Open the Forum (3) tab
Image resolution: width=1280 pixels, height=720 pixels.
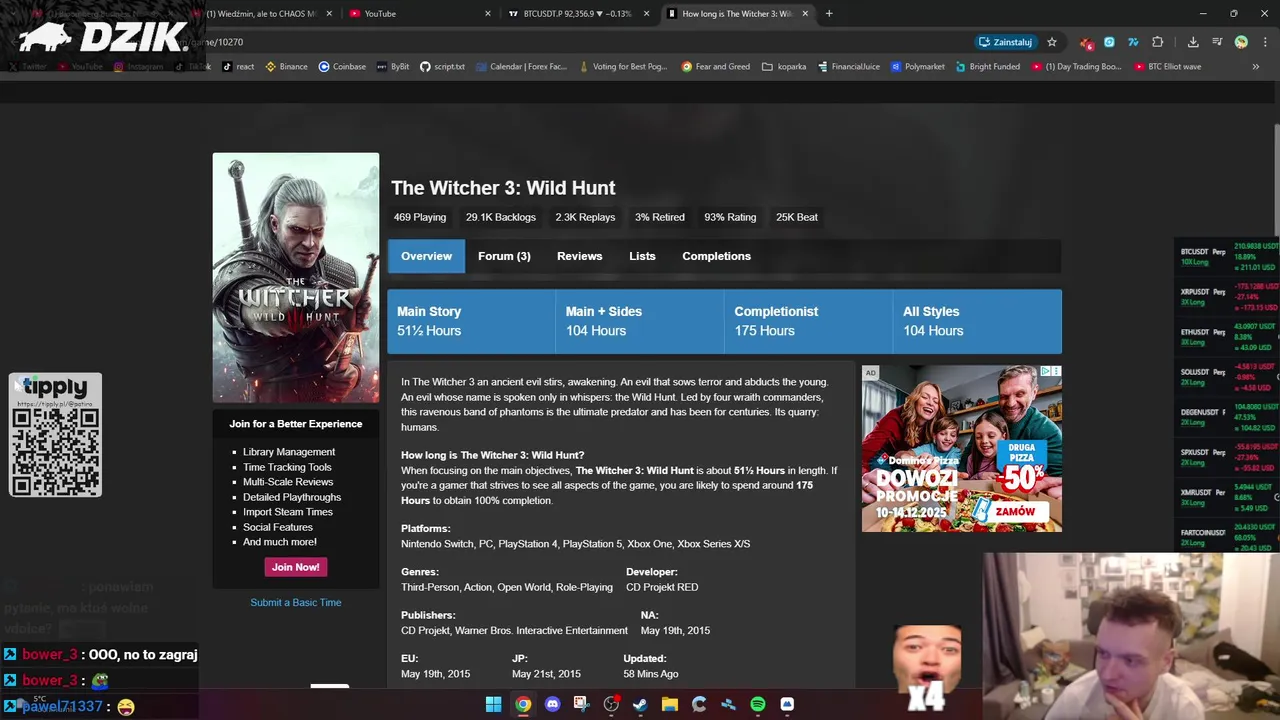point(504,256)
